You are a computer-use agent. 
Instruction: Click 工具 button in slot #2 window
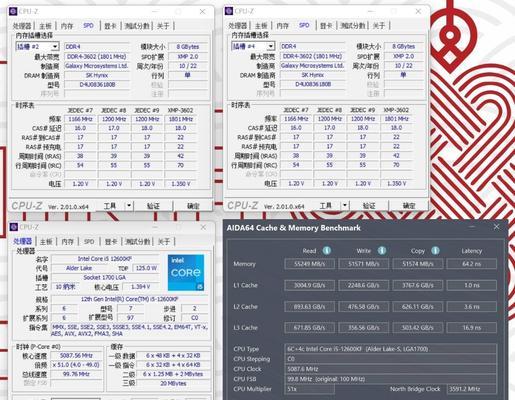110,206
